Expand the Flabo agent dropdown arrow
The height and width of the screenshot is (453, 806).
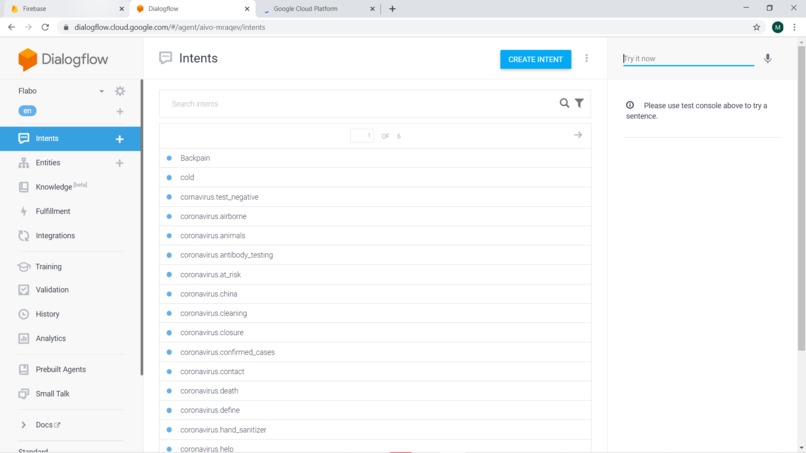click(x=101, y=91)
